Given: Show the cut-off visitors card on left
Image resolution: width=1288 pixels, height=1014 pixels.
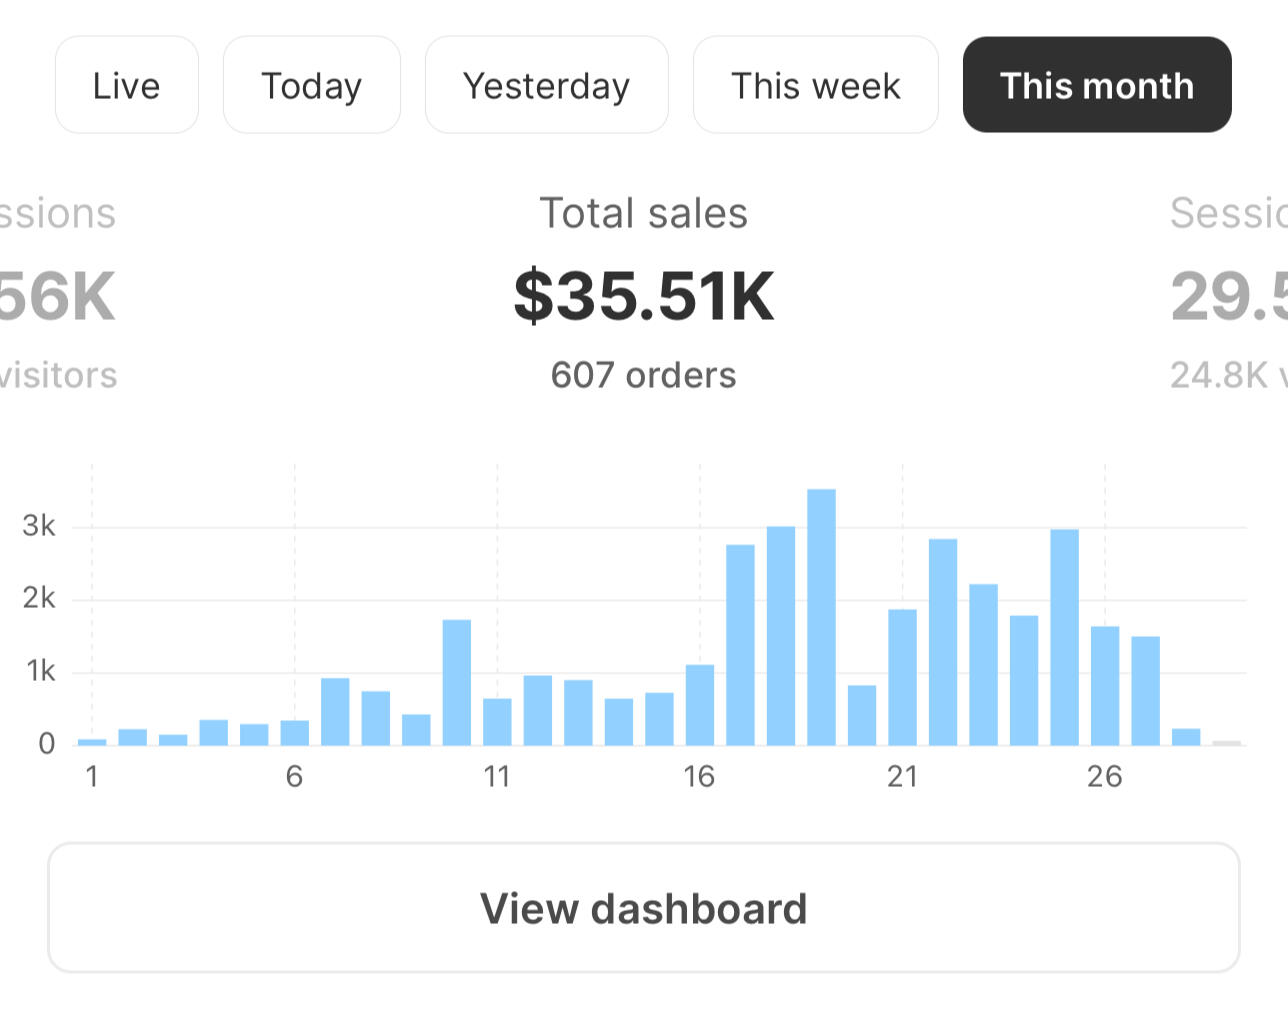Looking at the screenshot, I should click(x=56, y=296).
